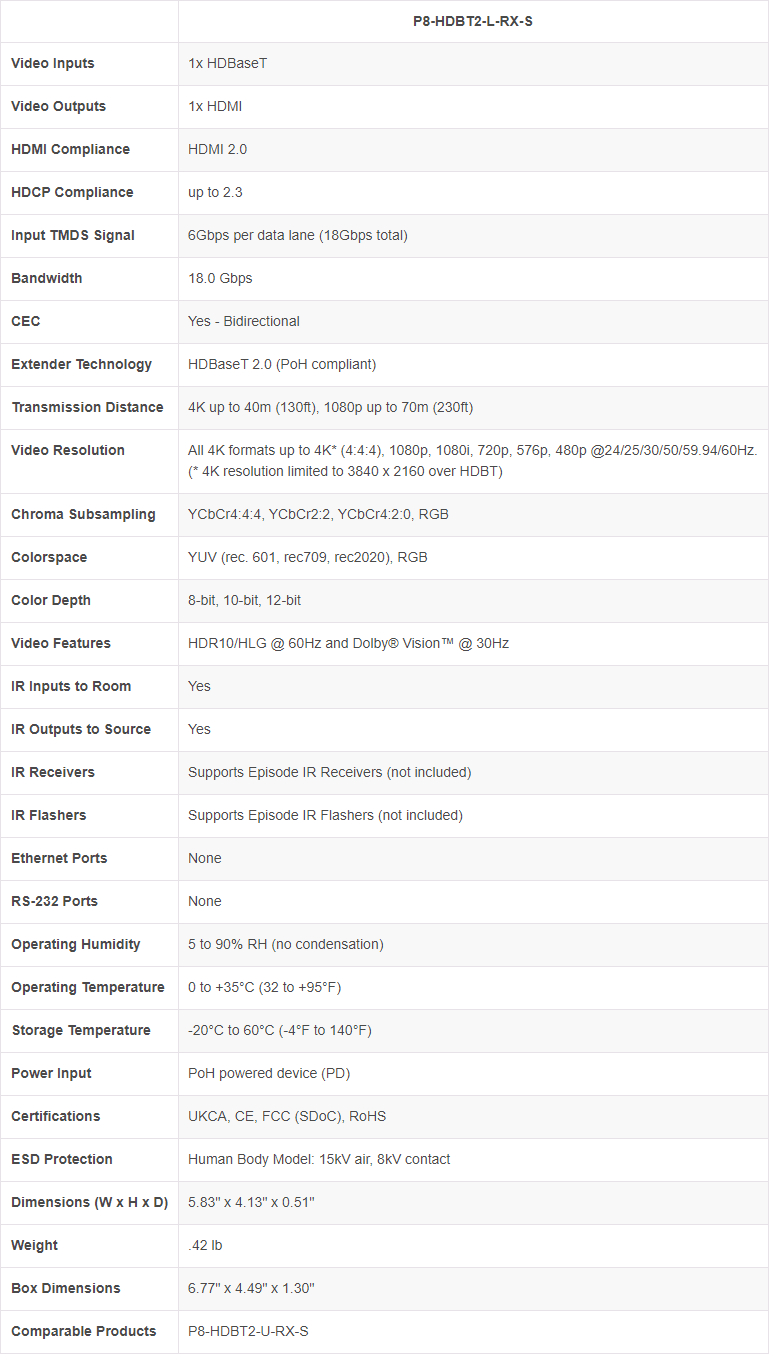Click the Transmission Distance value text
Screen dimensions: 769x1354
tap(330, 407)
